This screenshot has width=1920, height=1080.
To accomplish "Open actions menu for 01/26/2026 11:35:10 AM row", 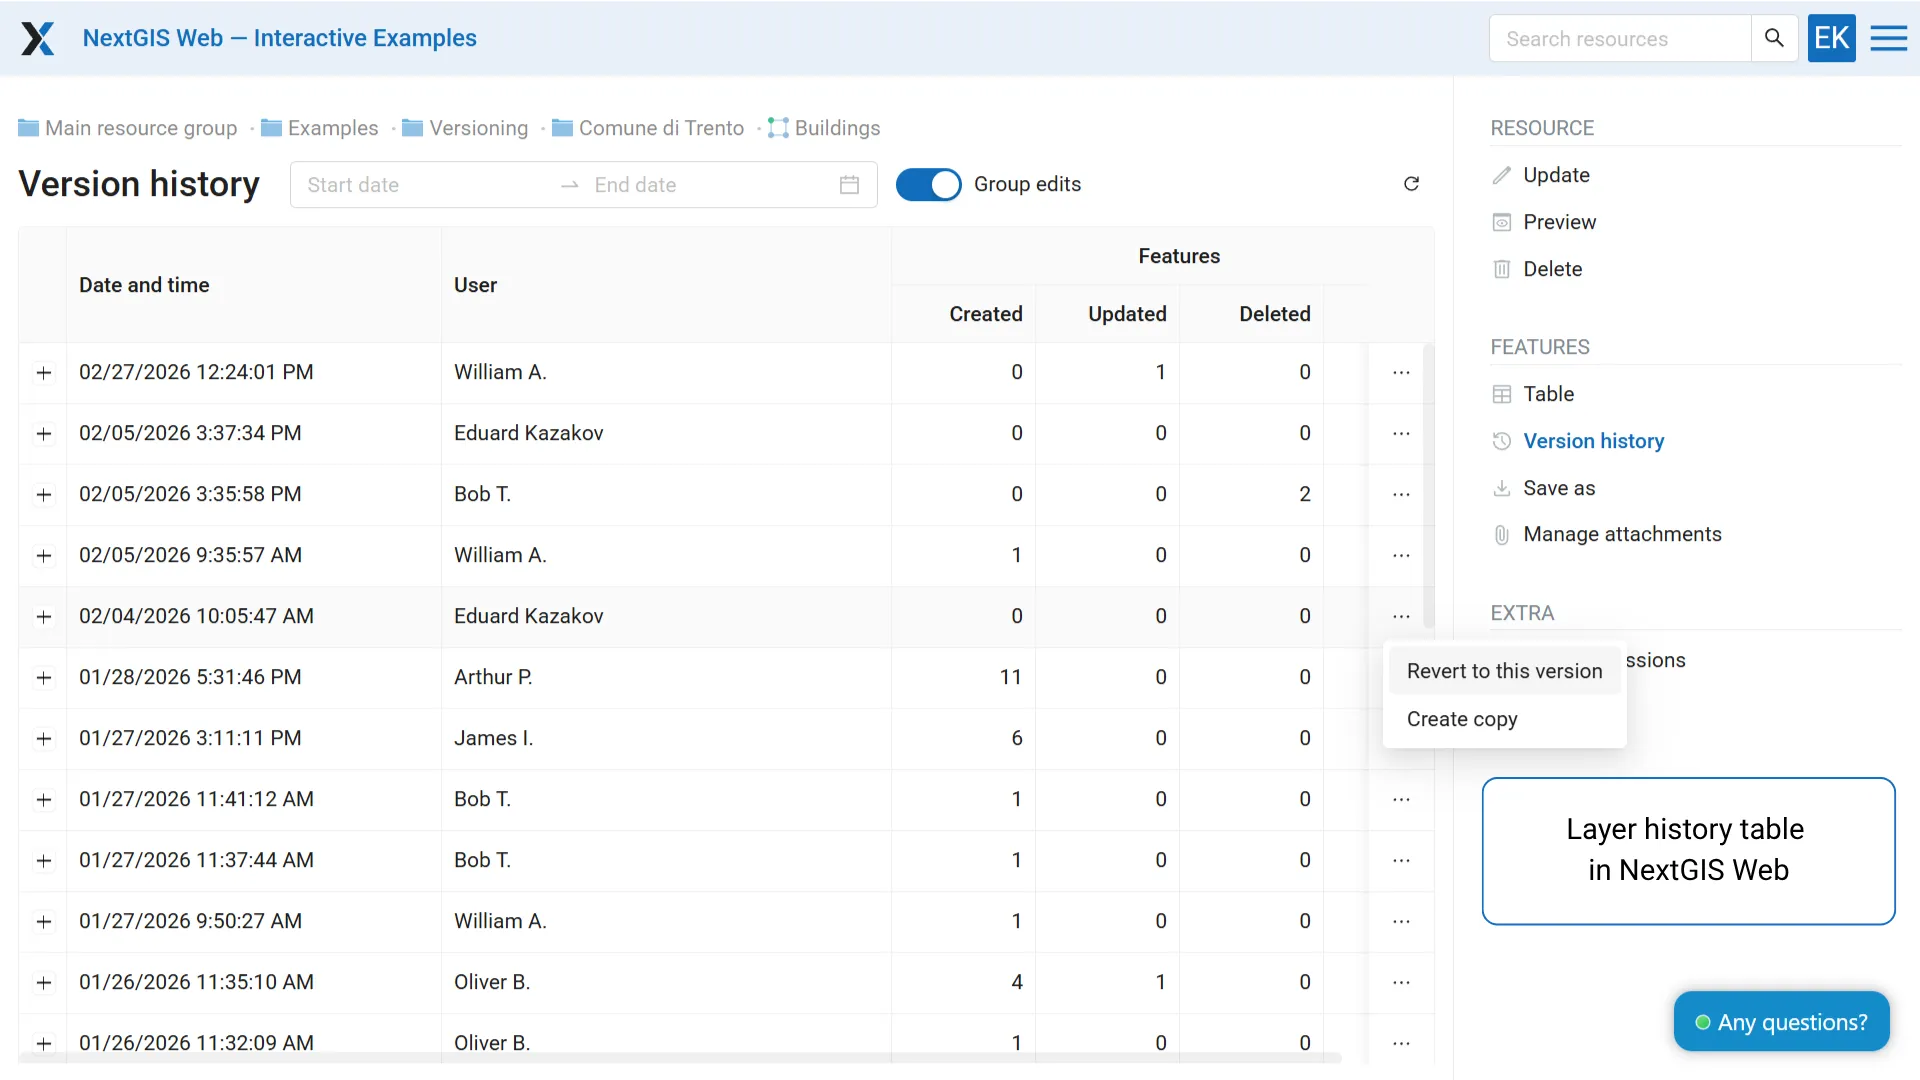I will click(x=1401, y=982).
